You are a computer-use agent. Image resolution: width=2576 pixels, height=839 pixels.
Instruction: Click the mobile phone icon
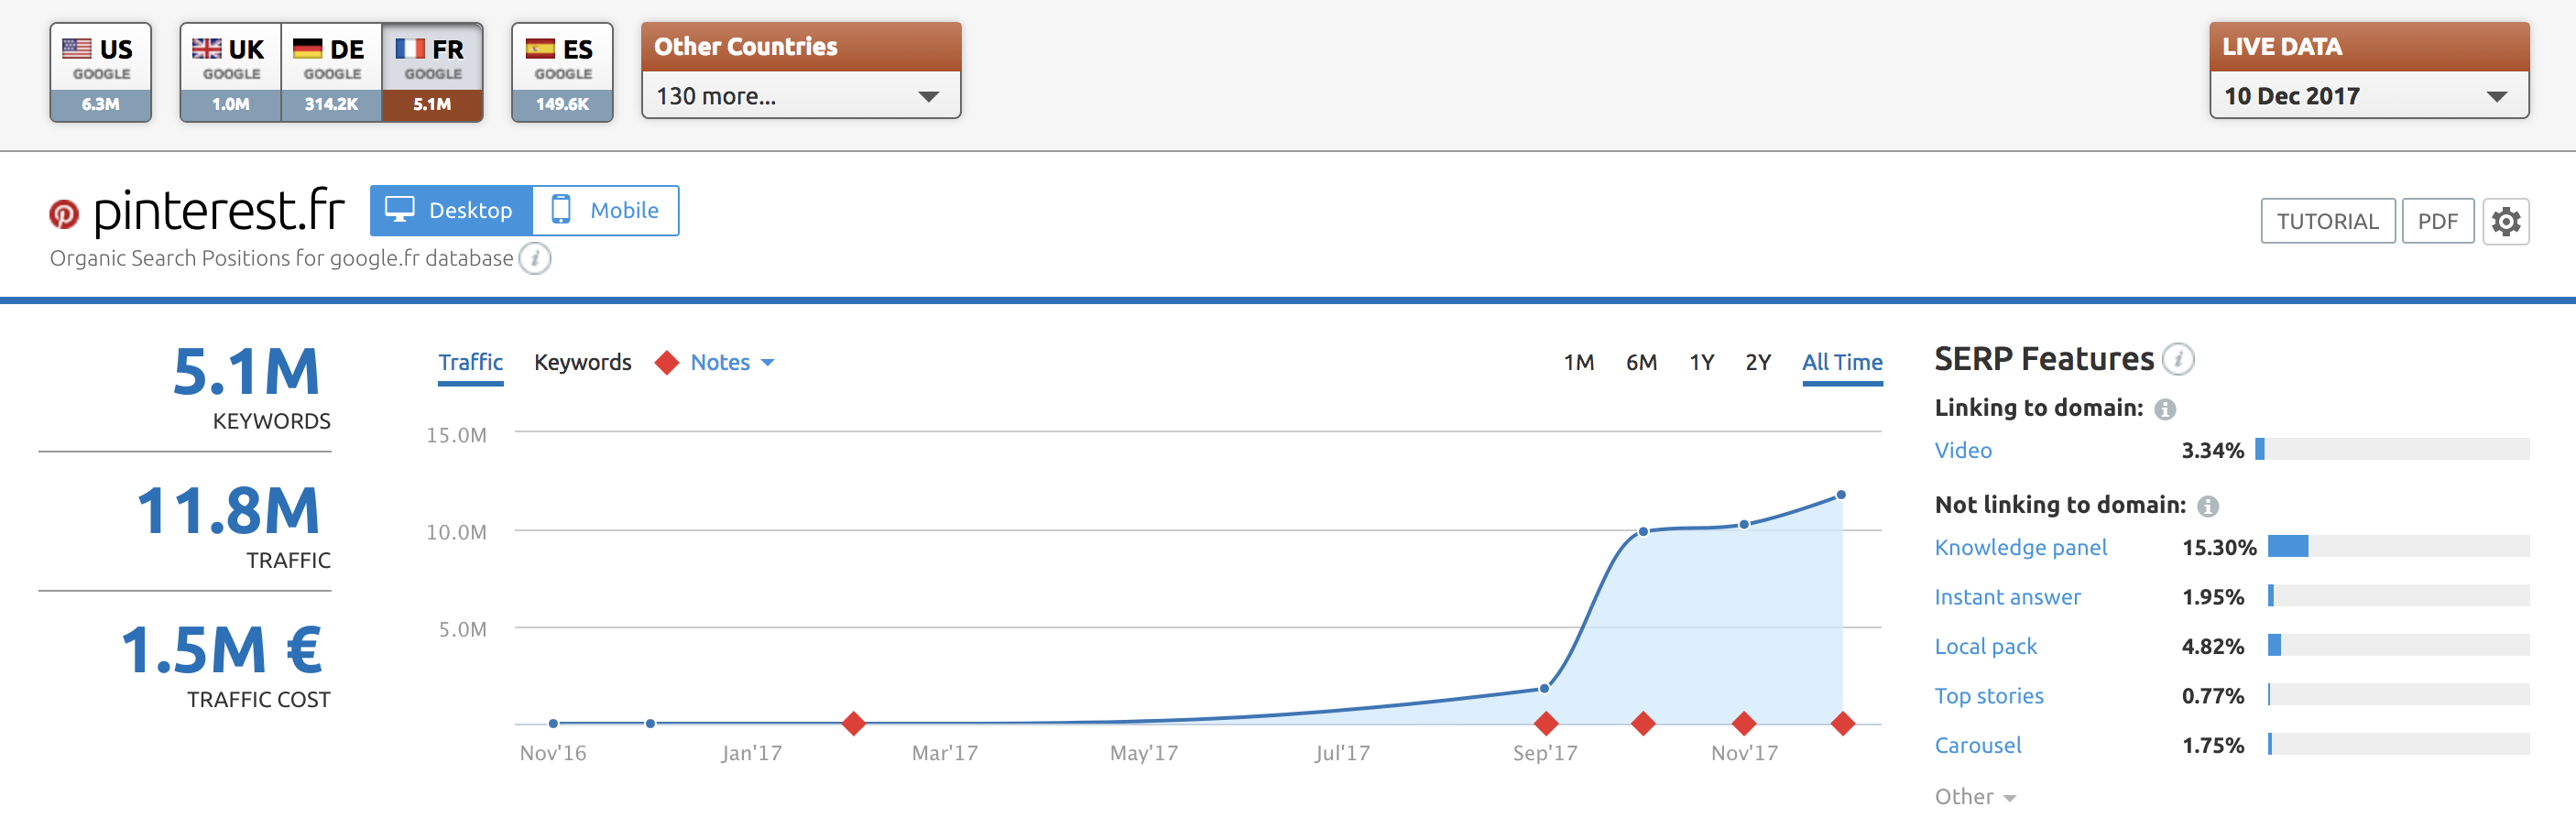coord(561,209)
